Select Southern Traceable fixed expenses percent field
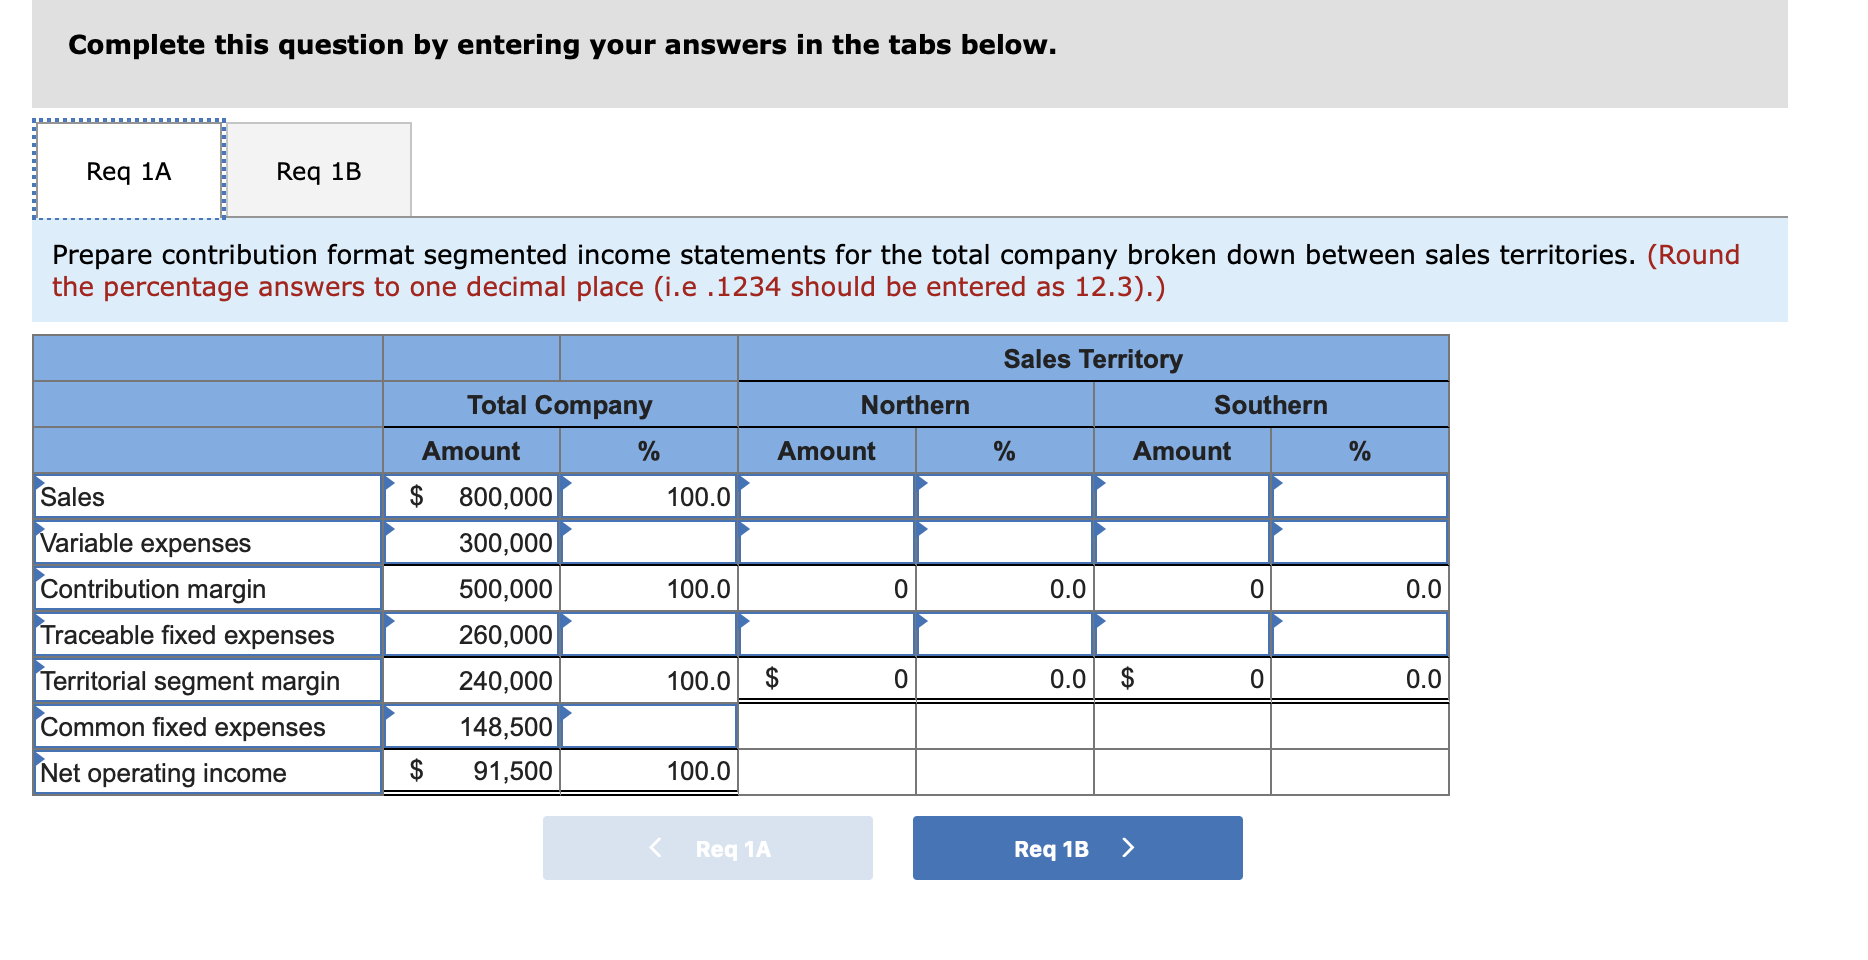Screen dimensions: 1868x960 coord(1360,634)
